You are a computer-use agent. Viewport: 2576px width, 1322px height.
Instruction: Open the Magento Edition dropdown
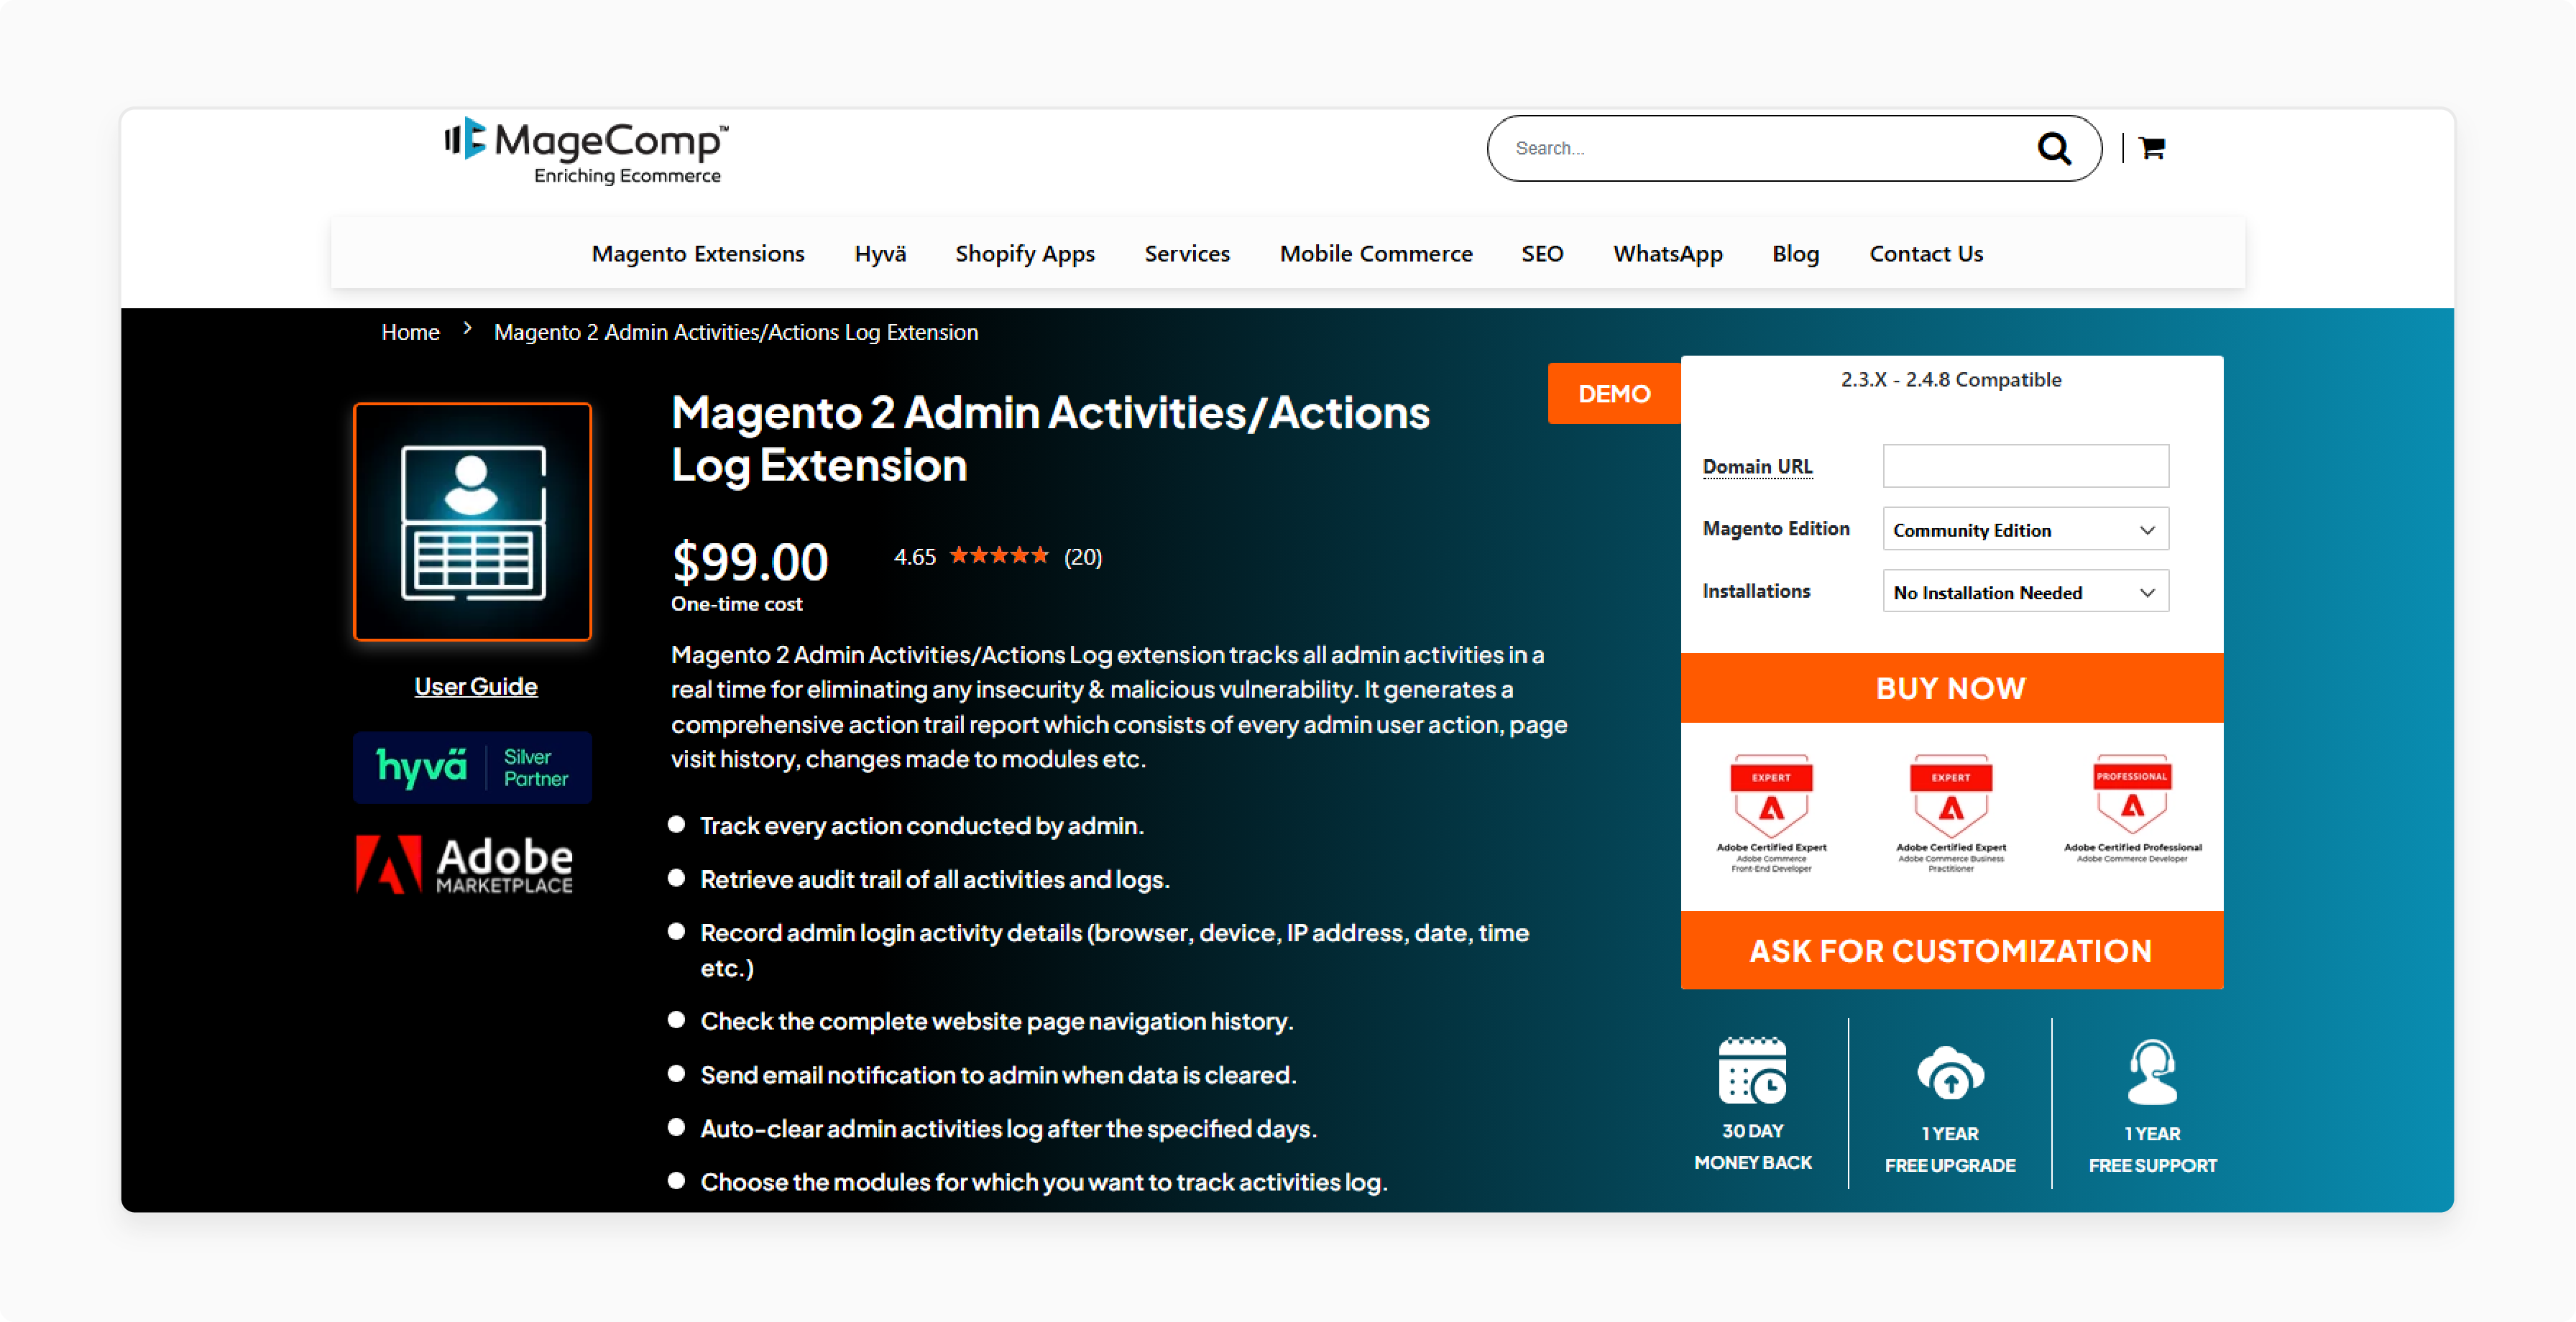click(2025, 530)
